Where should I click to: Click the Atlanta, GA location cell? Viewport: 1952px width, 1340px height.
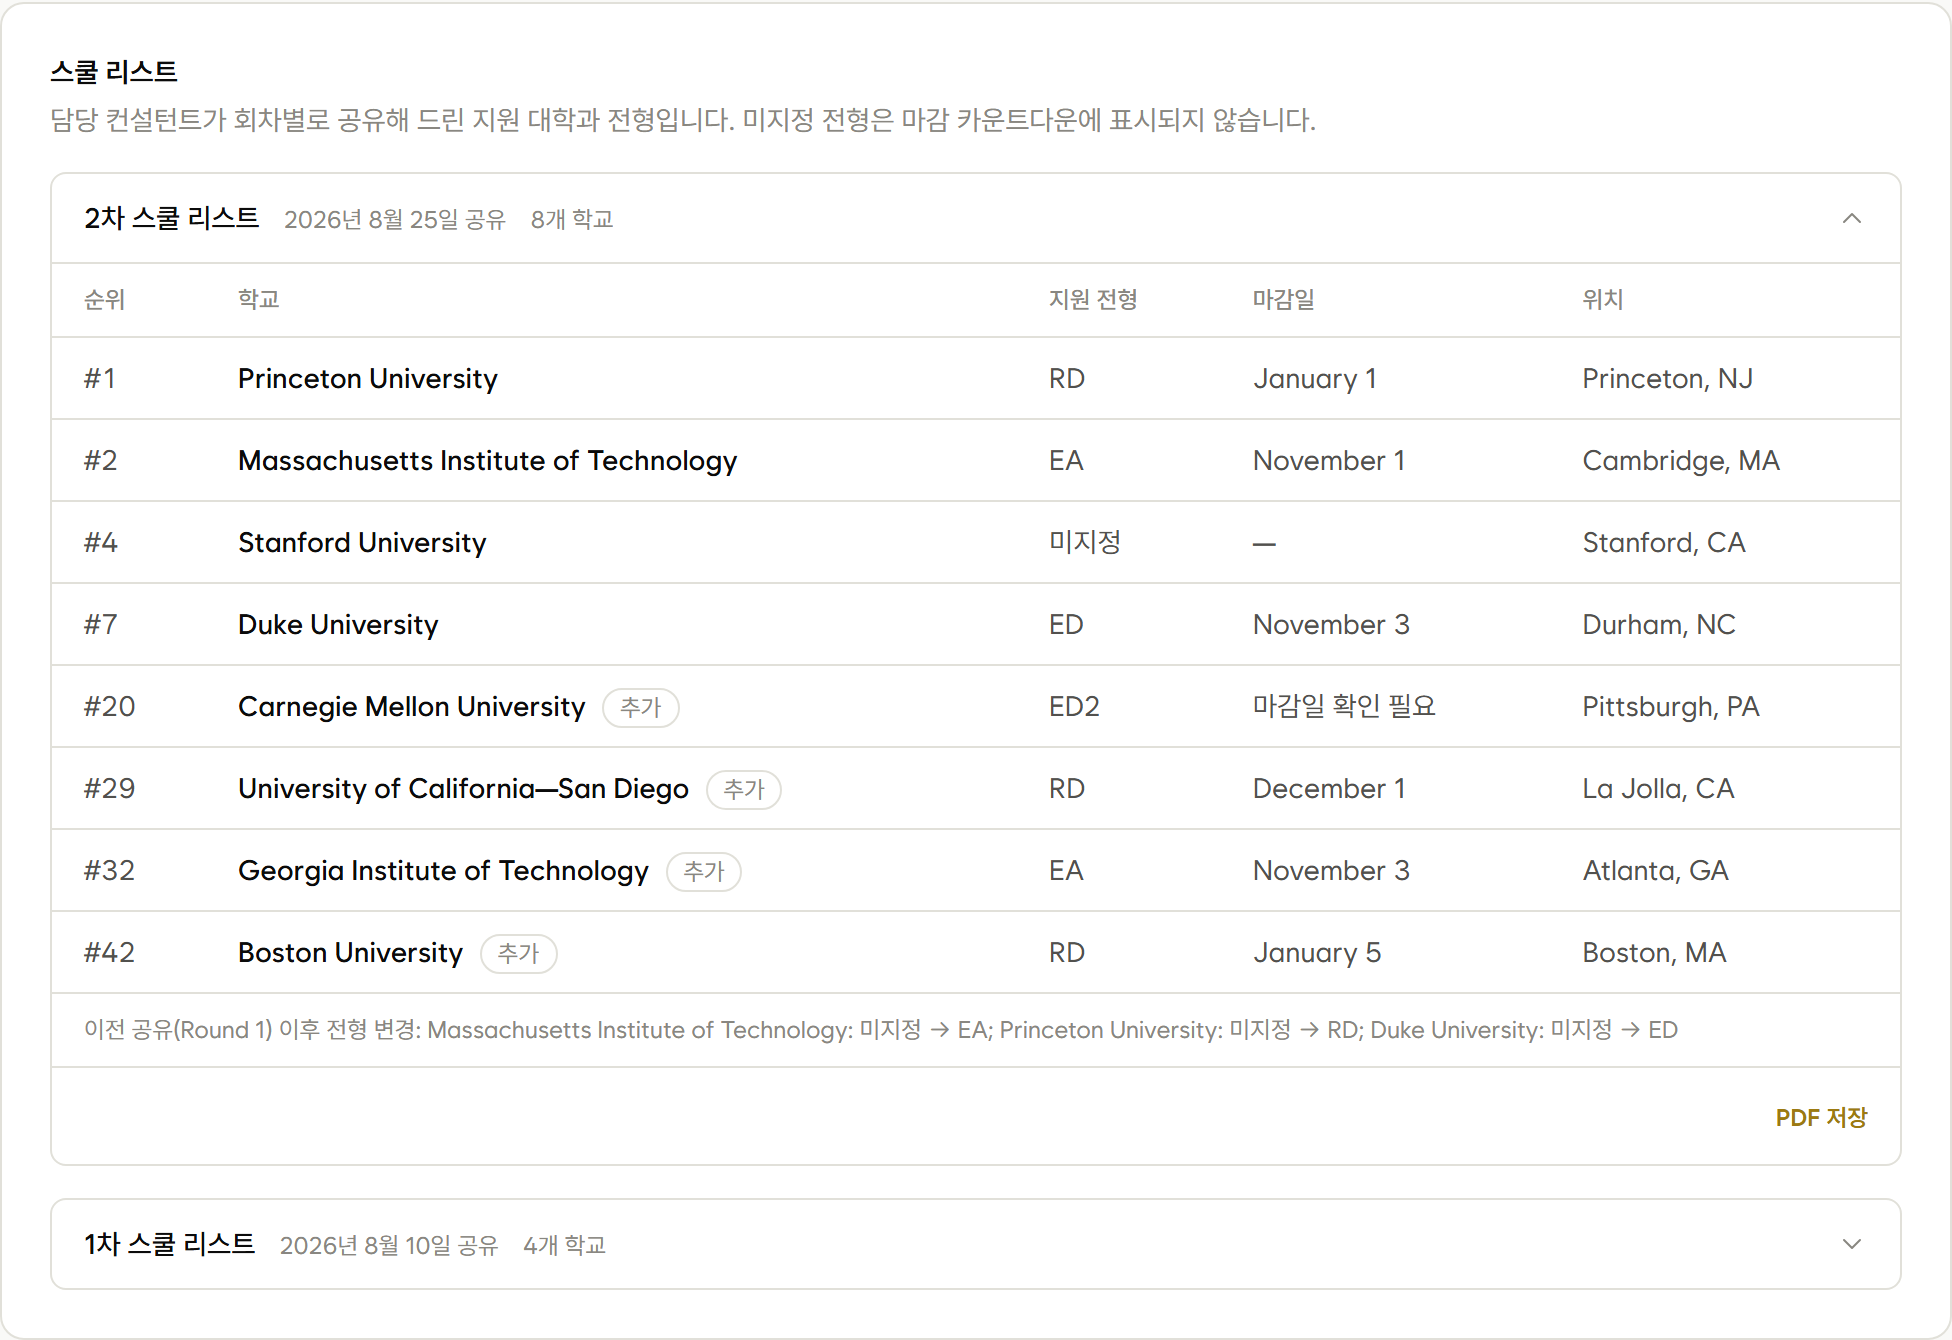pyautogui.click(x=1655, y=871)
